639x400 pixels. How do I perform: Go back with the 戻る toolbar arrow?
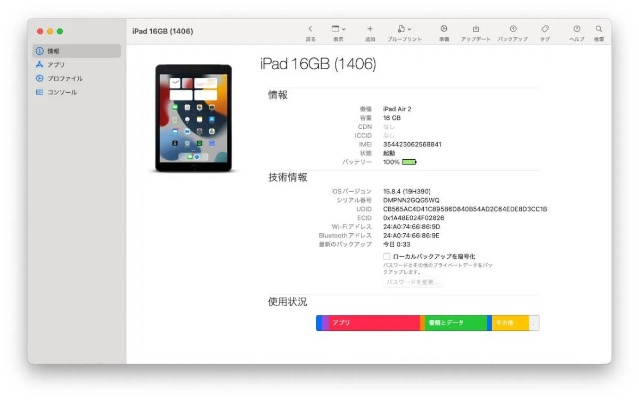[311, 29]
